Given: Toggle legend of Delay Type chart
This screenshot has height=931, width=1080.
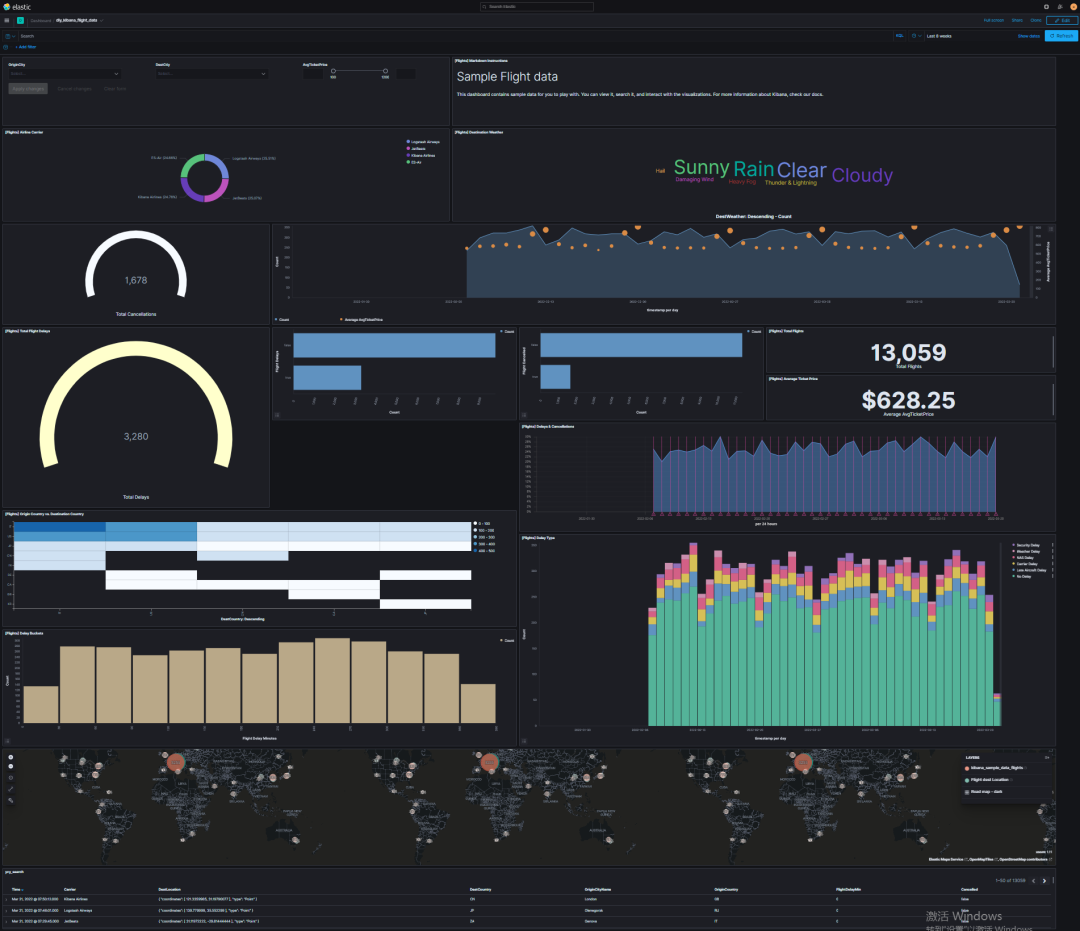Looking at the screenshot, I should point(524,742).
